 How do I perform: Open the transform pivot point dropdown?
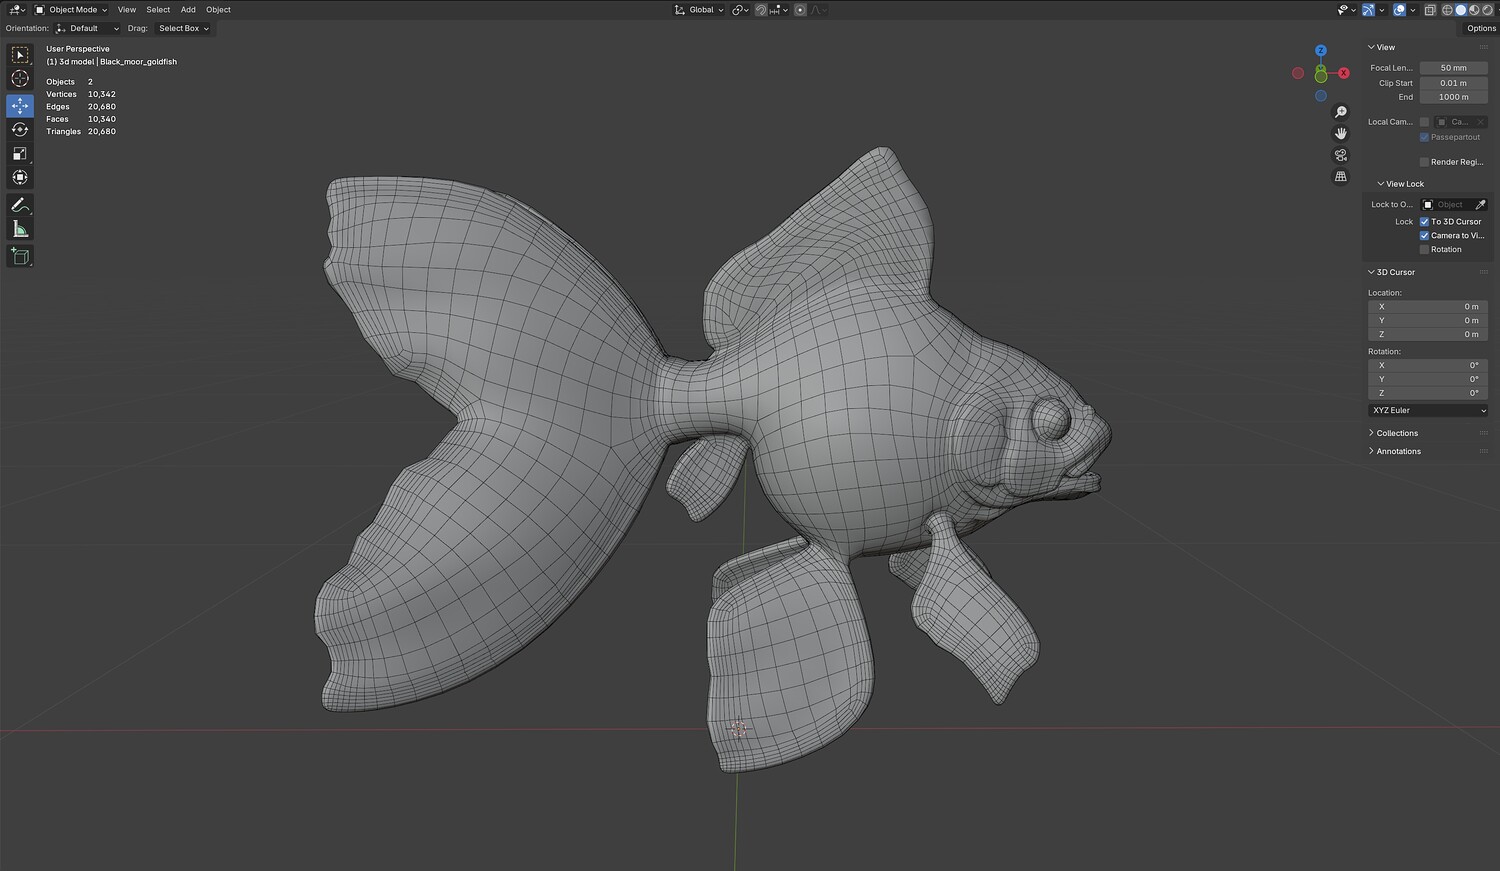click(x=740, y=10)
